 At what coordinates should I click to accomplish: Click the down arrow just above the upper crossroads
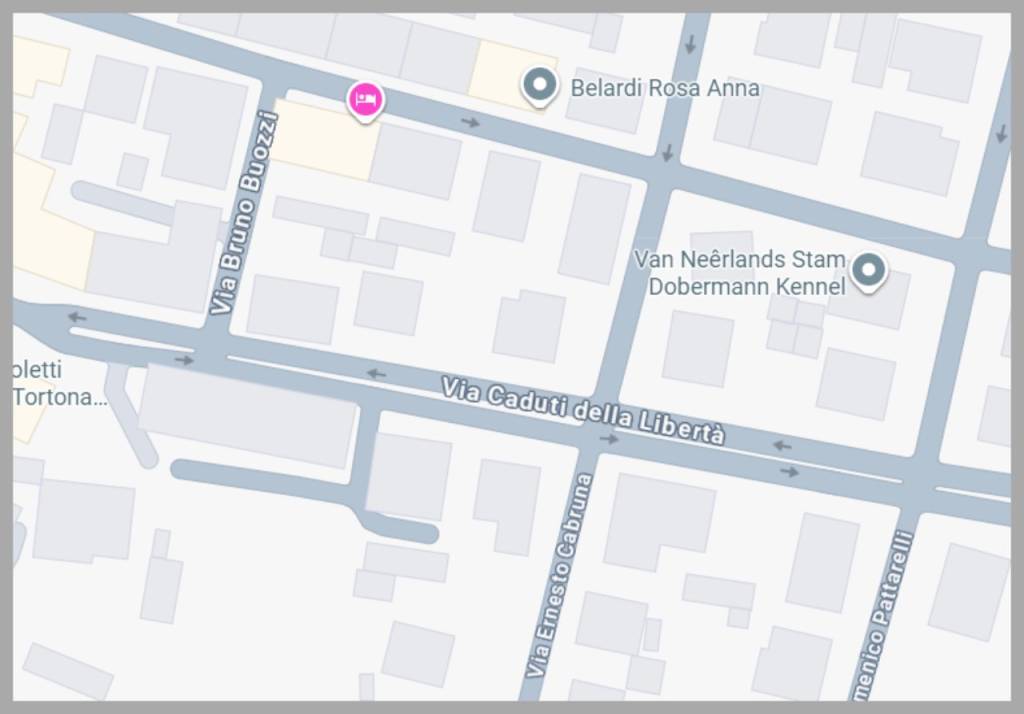[x=667, y=154]
